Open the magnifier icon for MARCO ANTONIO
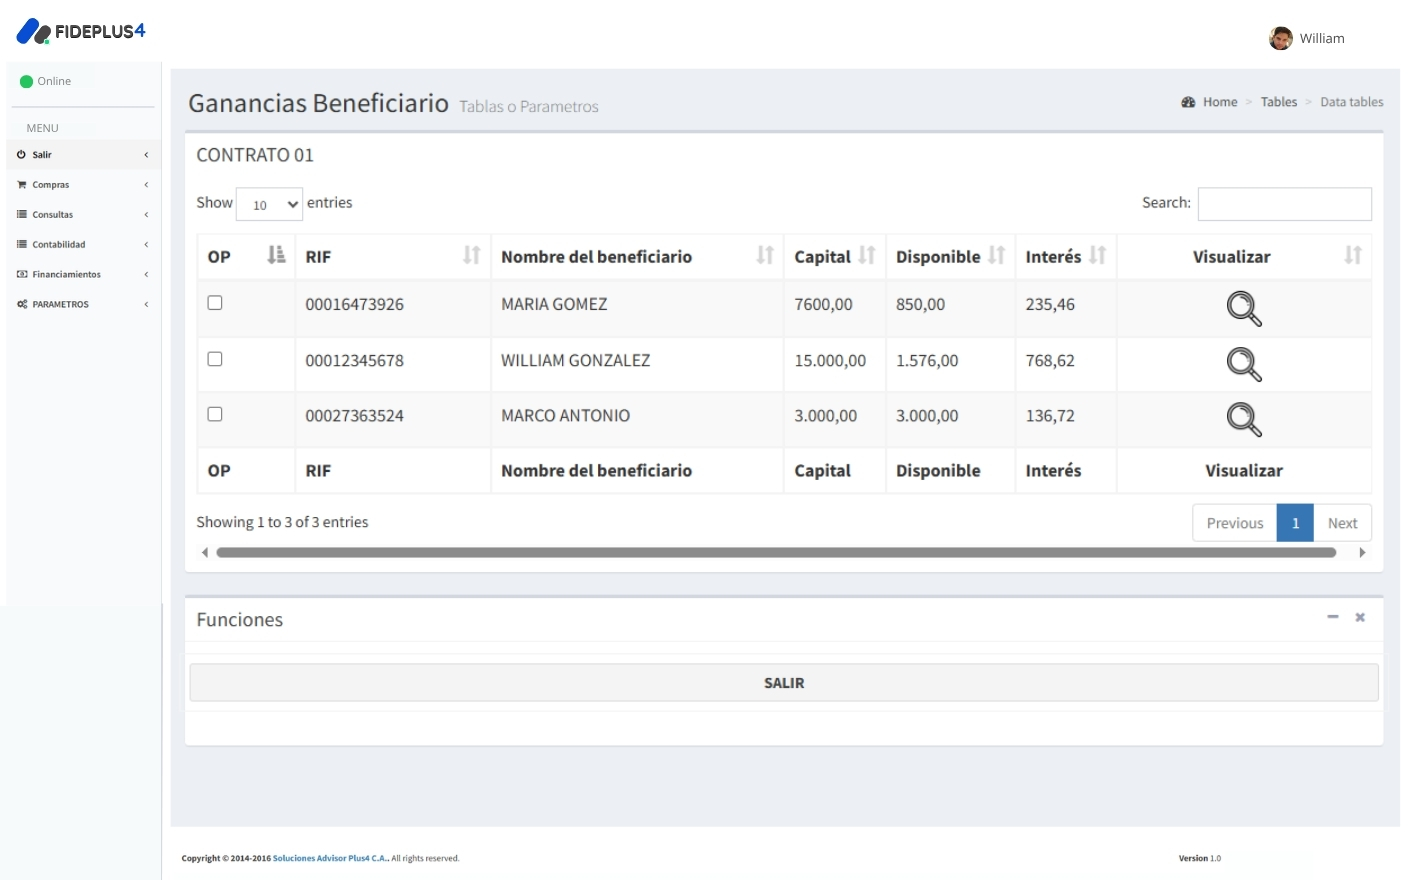The image size is (1410, 880). pyautogui.click(x=1243, y=419)
